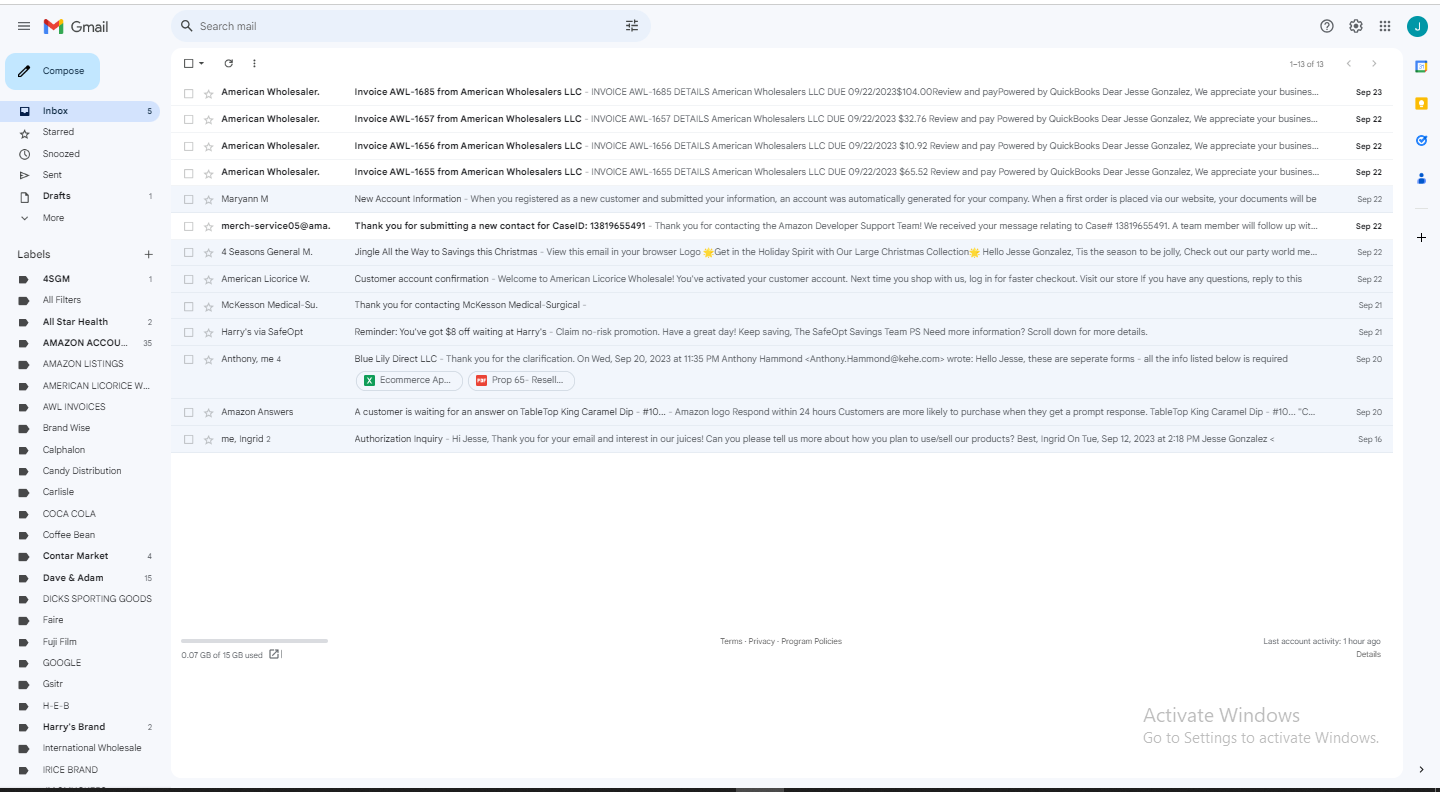Open the COCA COLA label
The height and width of the screenshot is (792, 1440).
pos(69,514)
